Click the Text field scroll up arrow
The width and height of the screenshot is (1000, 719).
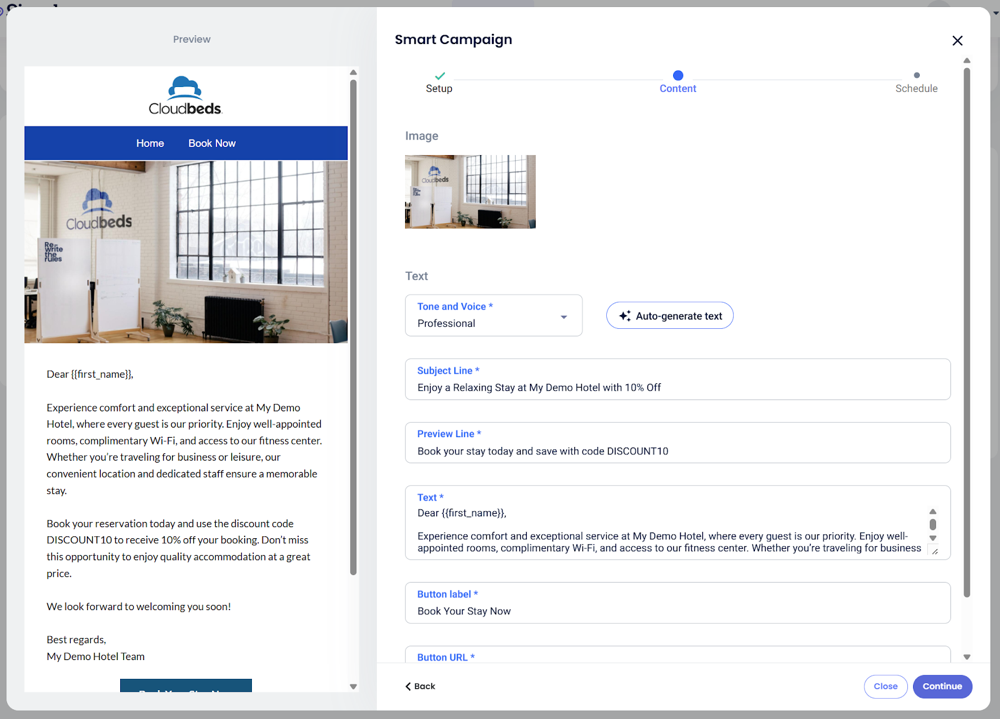click(x=933, y=511)
